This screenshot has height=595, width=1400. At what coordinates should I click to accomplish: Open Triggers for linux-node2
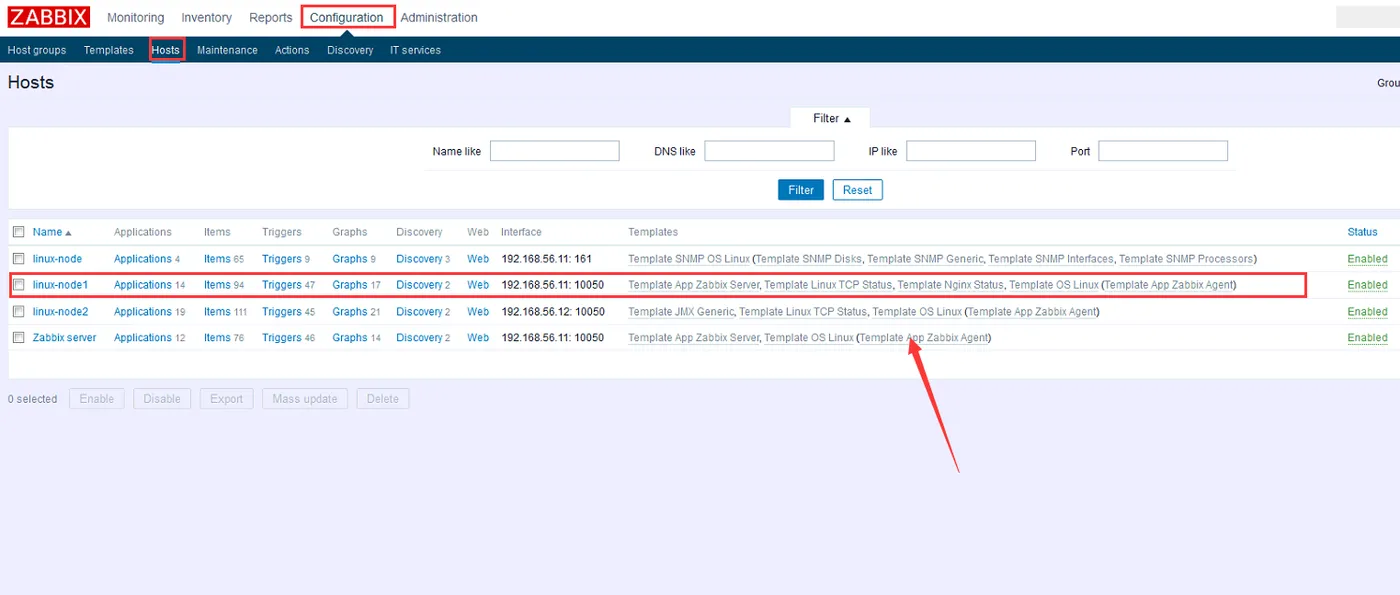[x=282, y=312]
